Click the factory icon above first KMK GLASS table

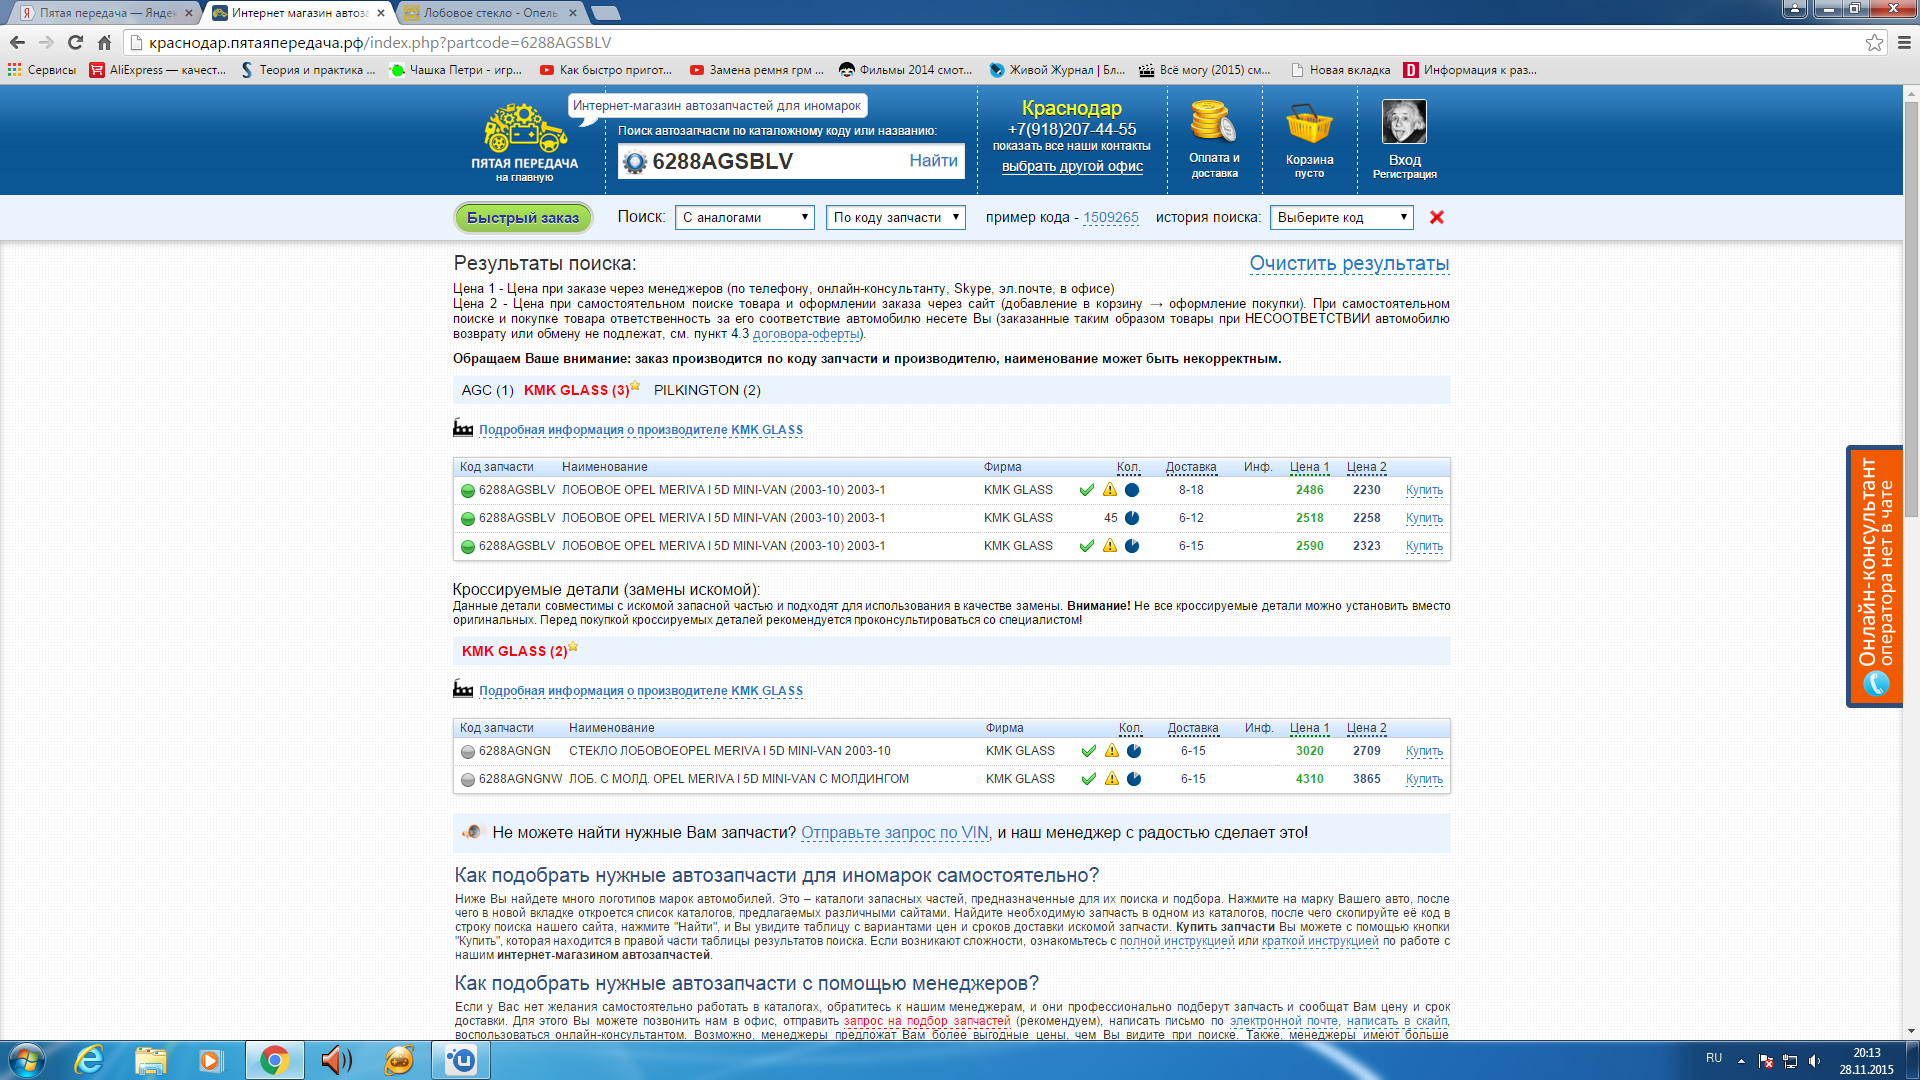pyautogui.click(x=463, y=428)
